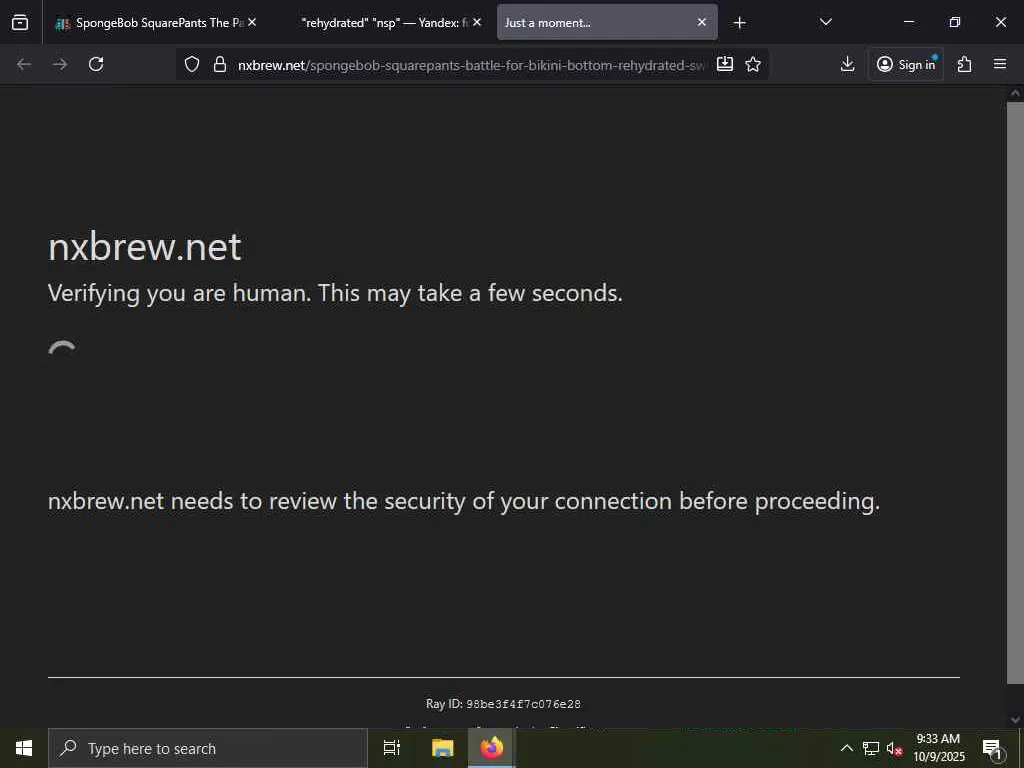Open muted volume tray icon
The image size is (1024, 768).
pos(894,748)
